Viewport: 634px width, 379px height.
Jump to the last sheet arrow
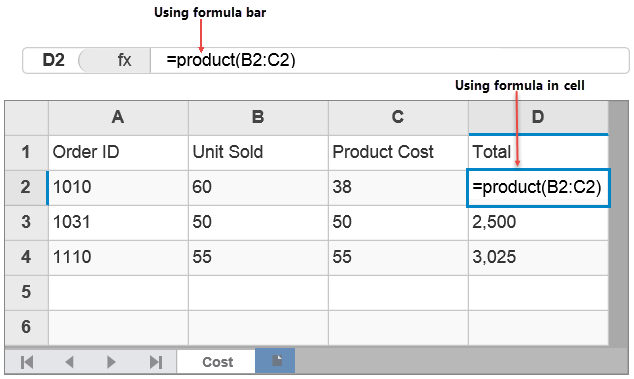click(156, 362)
